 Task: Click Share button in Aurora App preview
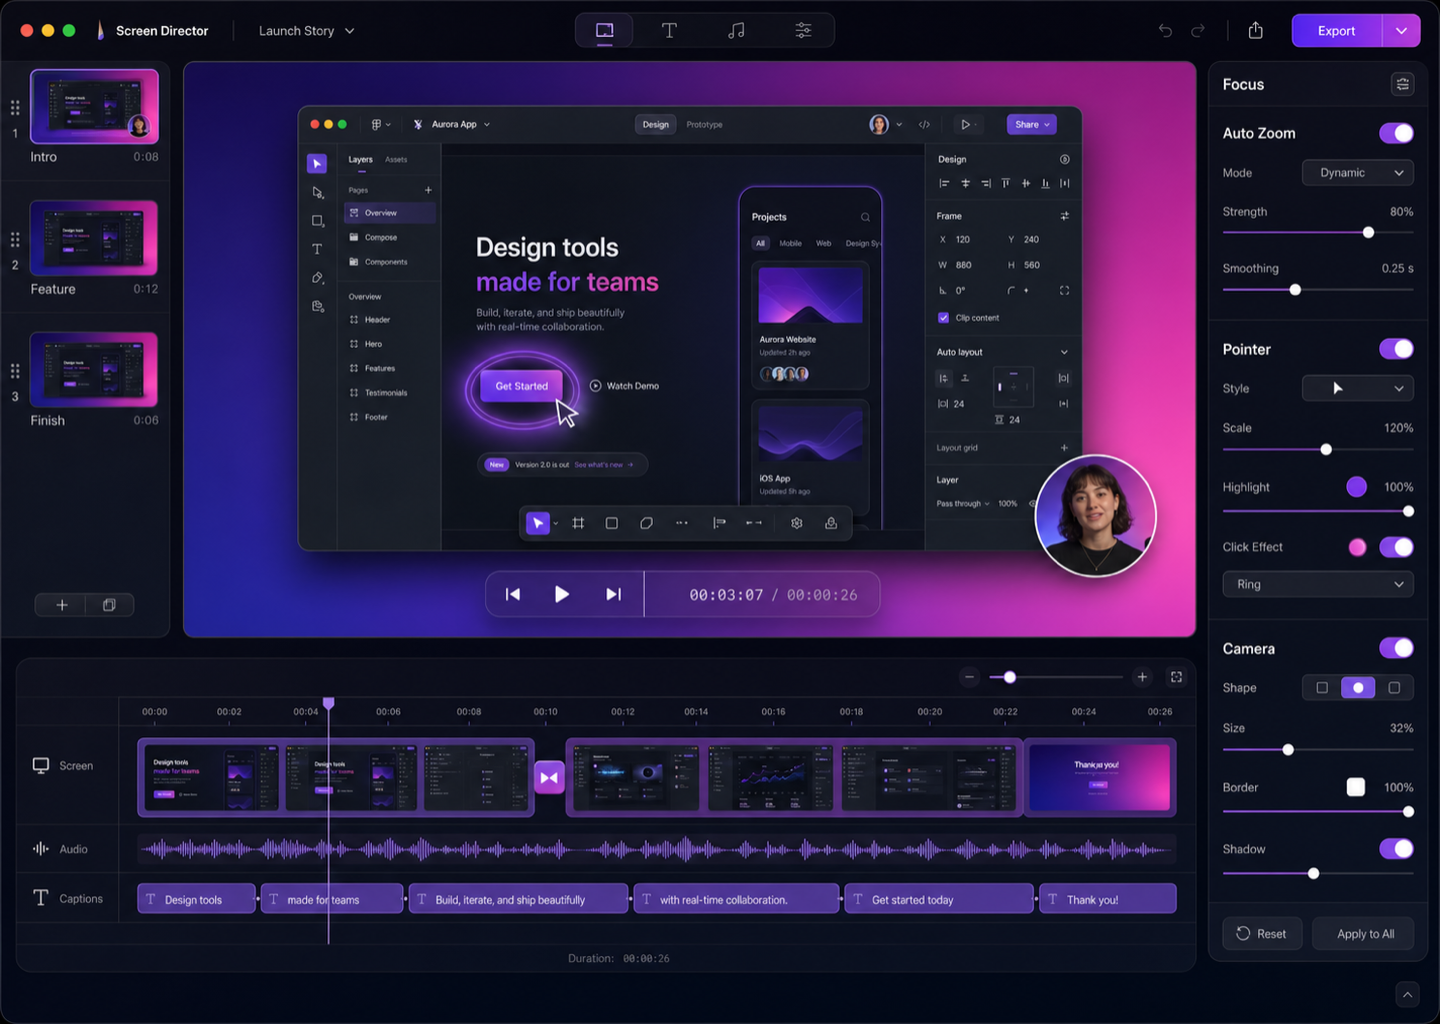coord(1031,125)
